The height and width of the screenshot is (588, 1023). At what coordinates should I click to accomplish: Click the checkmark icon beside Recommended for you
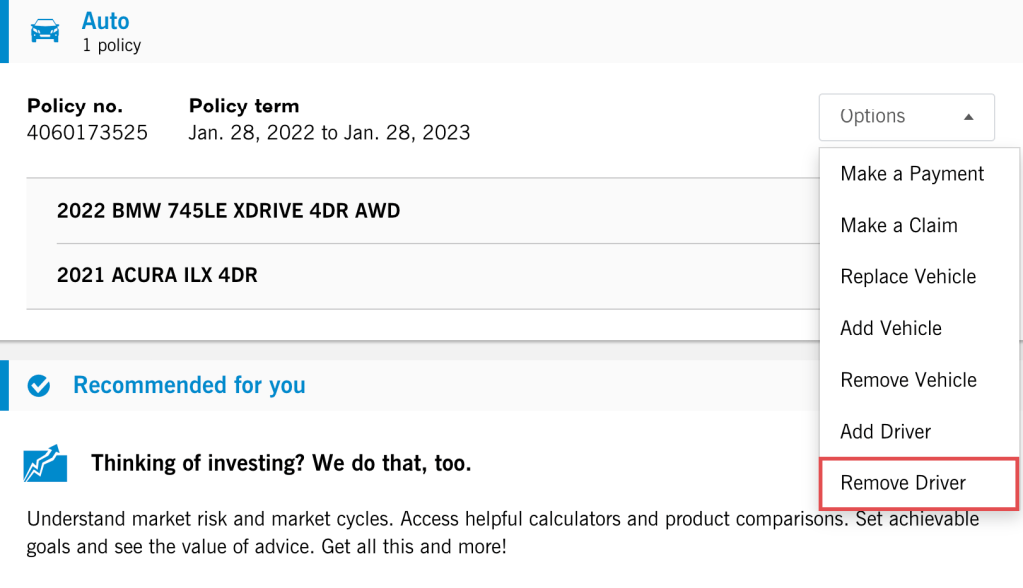tap(39, 384)
